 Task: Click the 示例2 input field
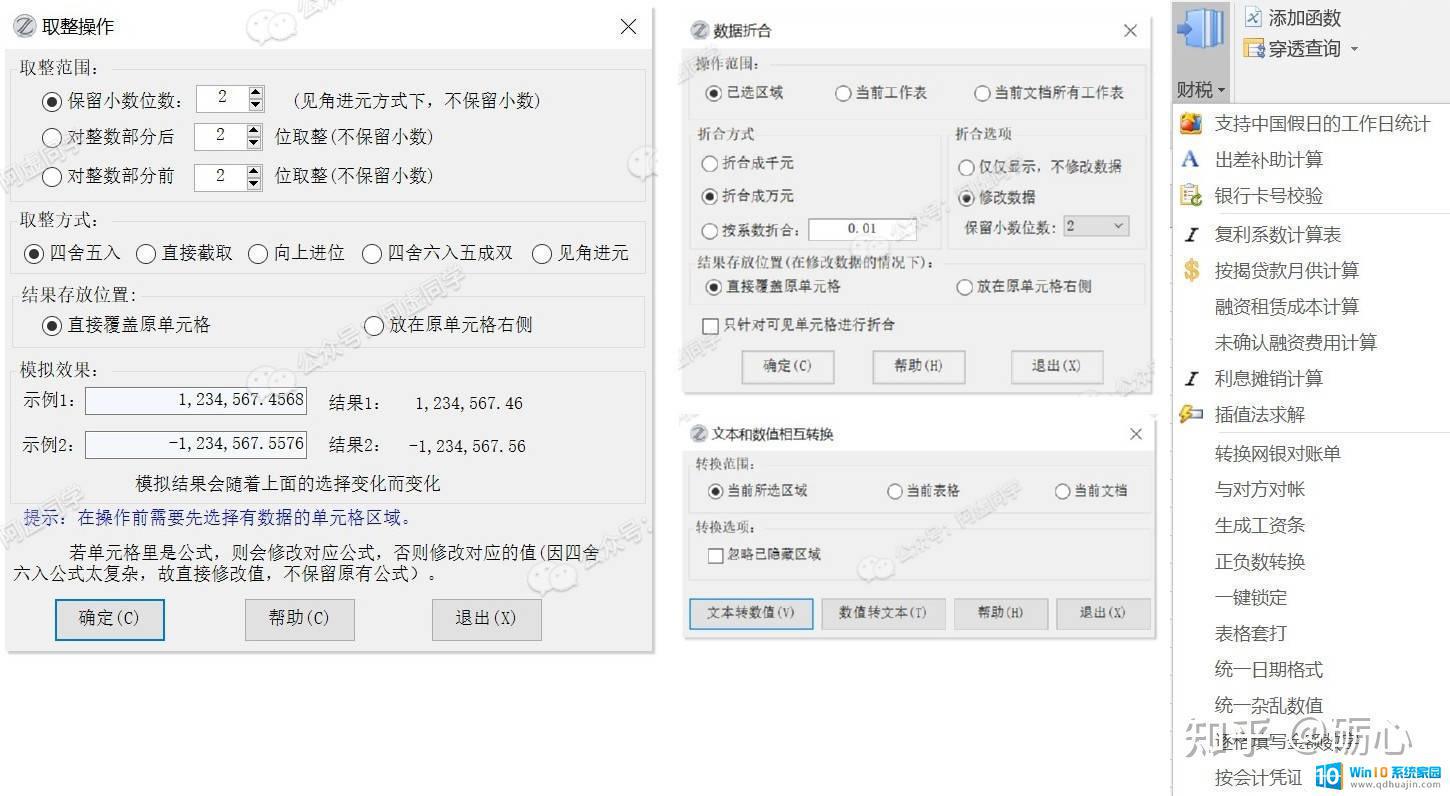(196, 444)
